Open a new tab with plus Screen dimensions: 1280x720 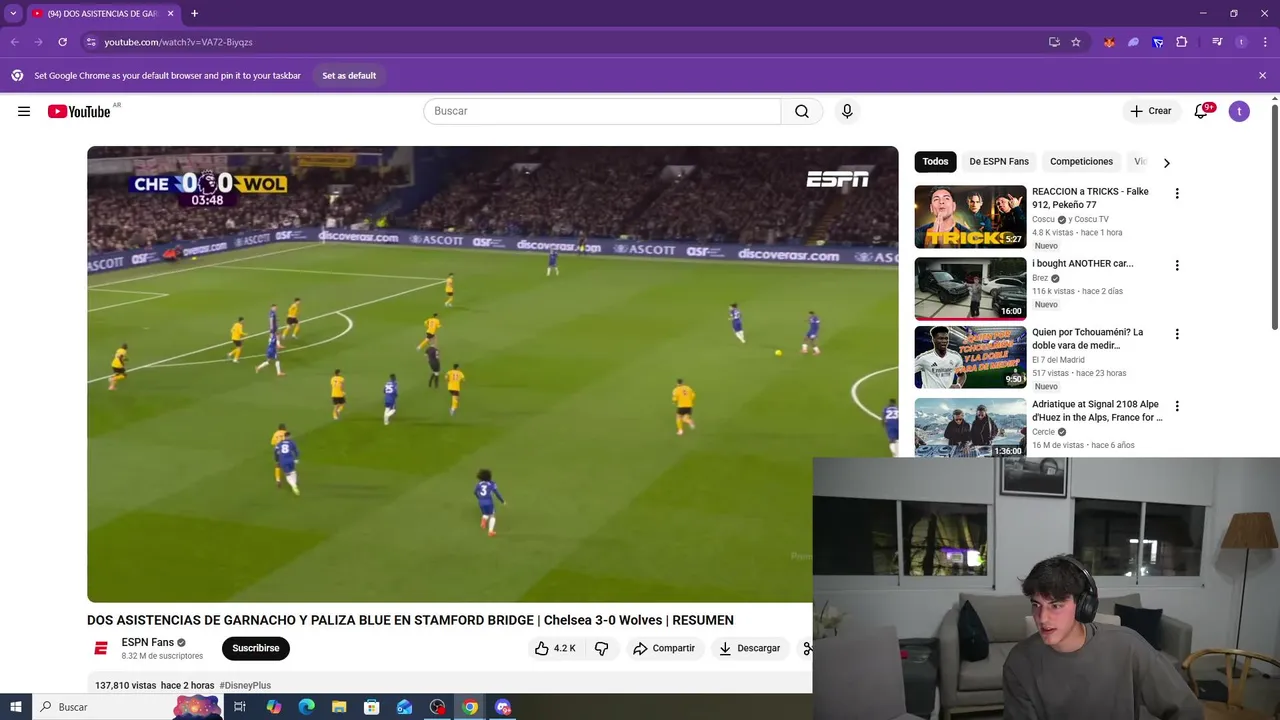coord(194,14)
